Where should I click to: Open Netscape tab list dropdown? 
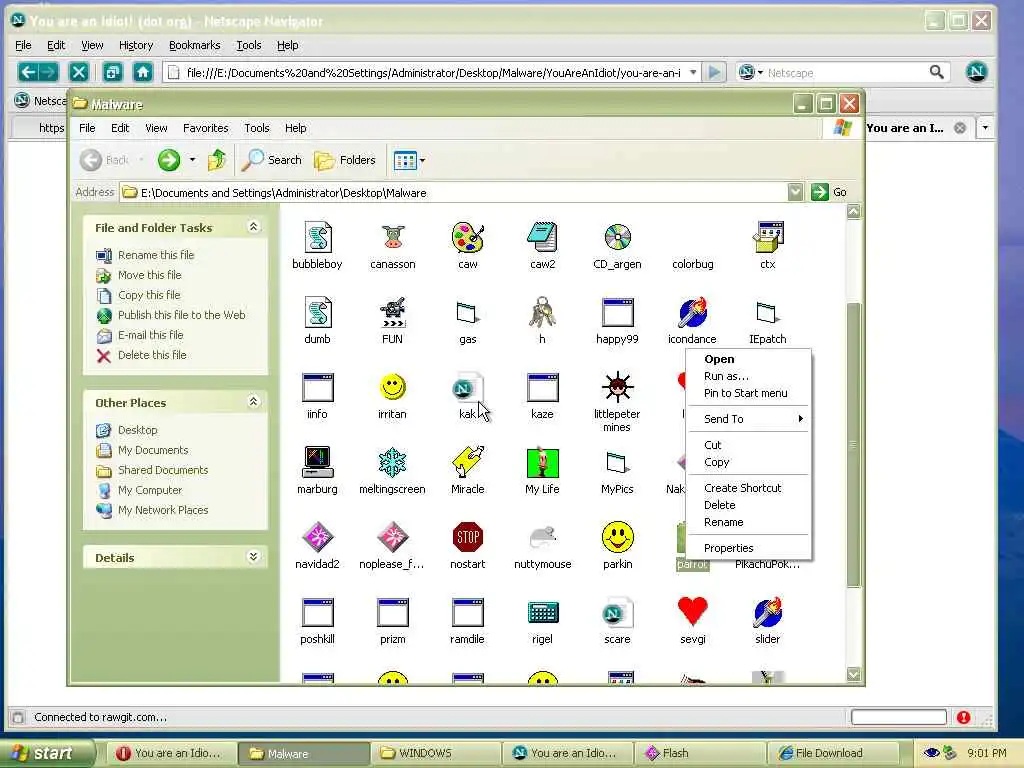tap(985, 128)
